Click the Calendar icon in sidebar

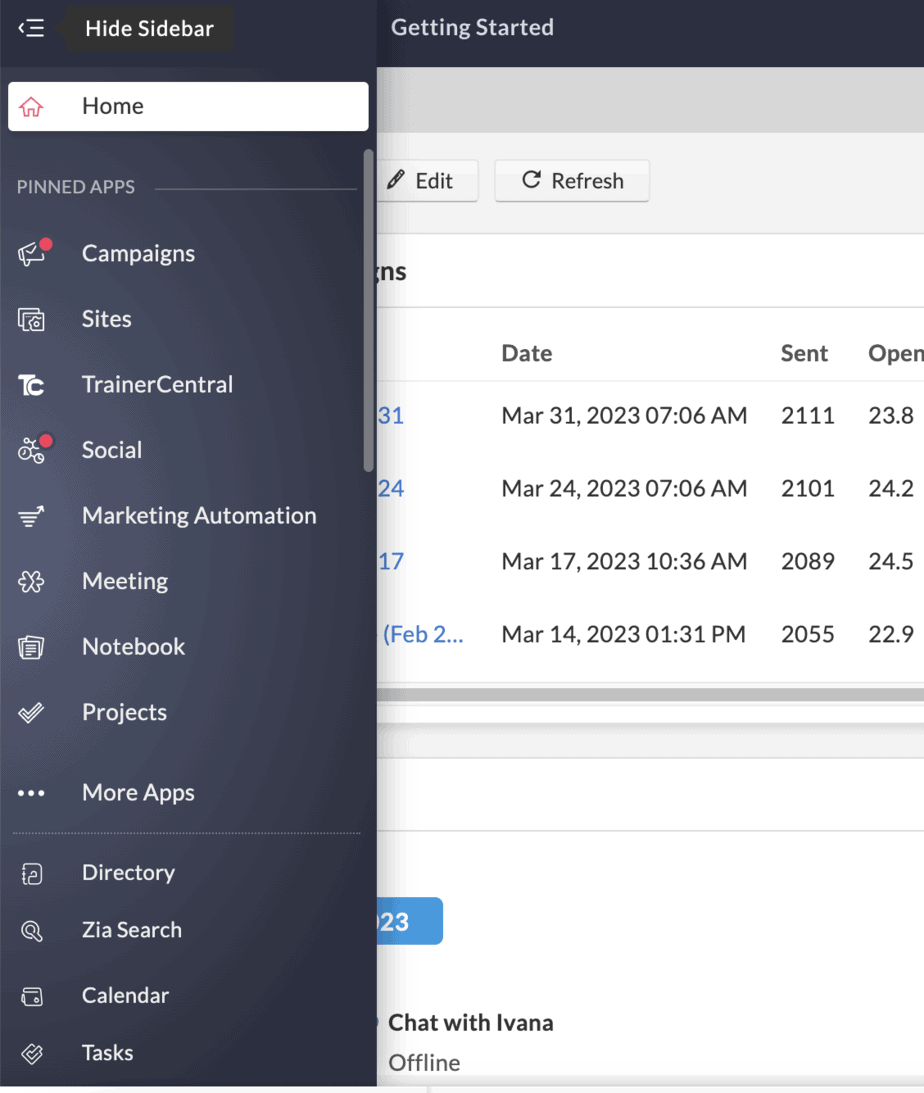tap(31, 996)
